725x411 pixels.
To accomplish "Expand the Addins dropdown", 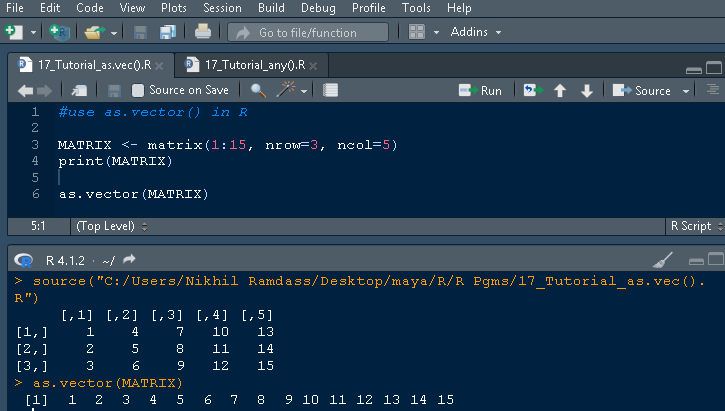I will click(475, 32).
